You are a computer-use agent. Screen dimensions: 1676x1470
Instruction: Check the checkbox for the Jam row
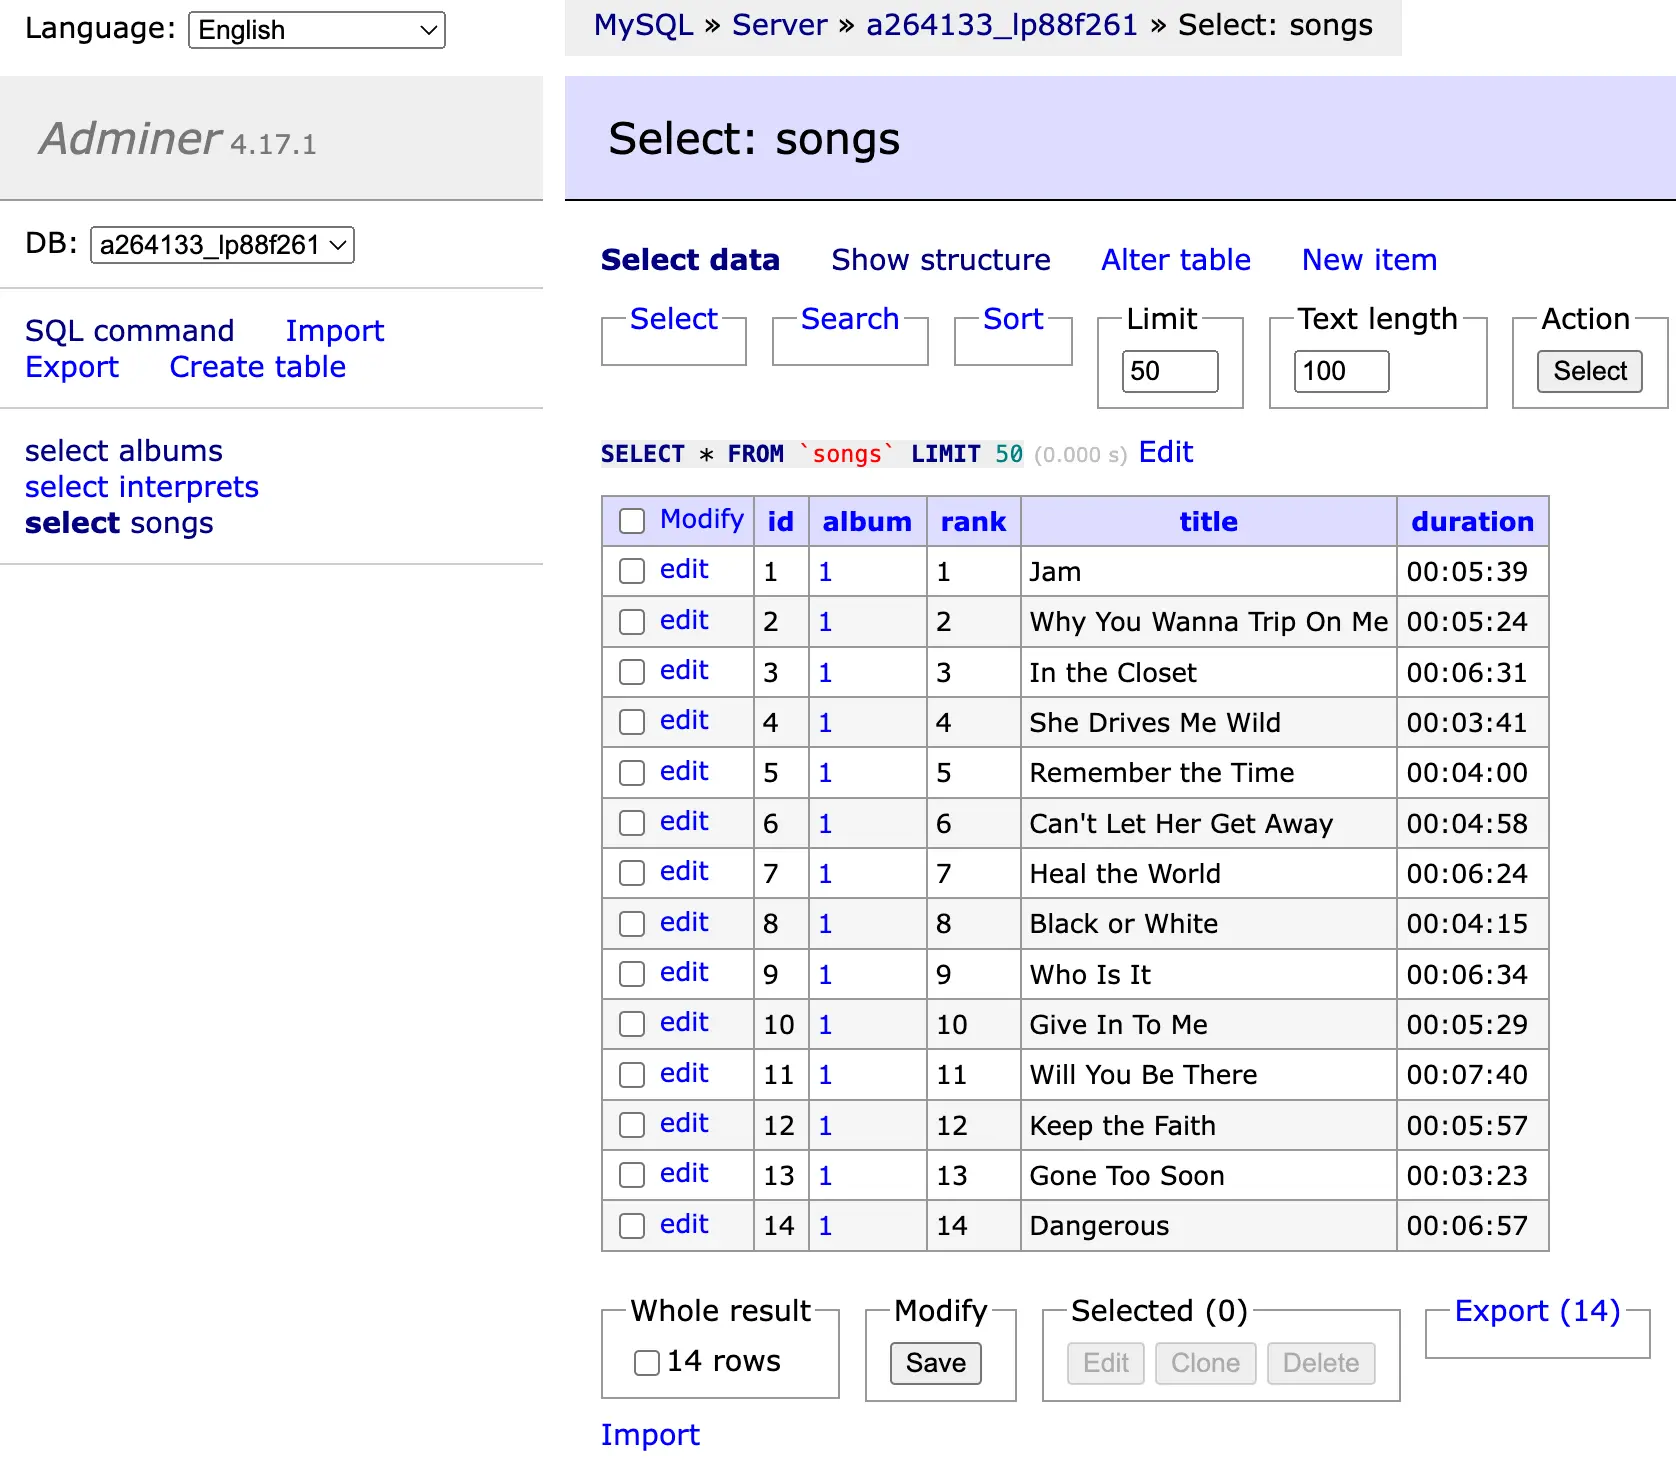pyautogui.click(x=631, y=571)
